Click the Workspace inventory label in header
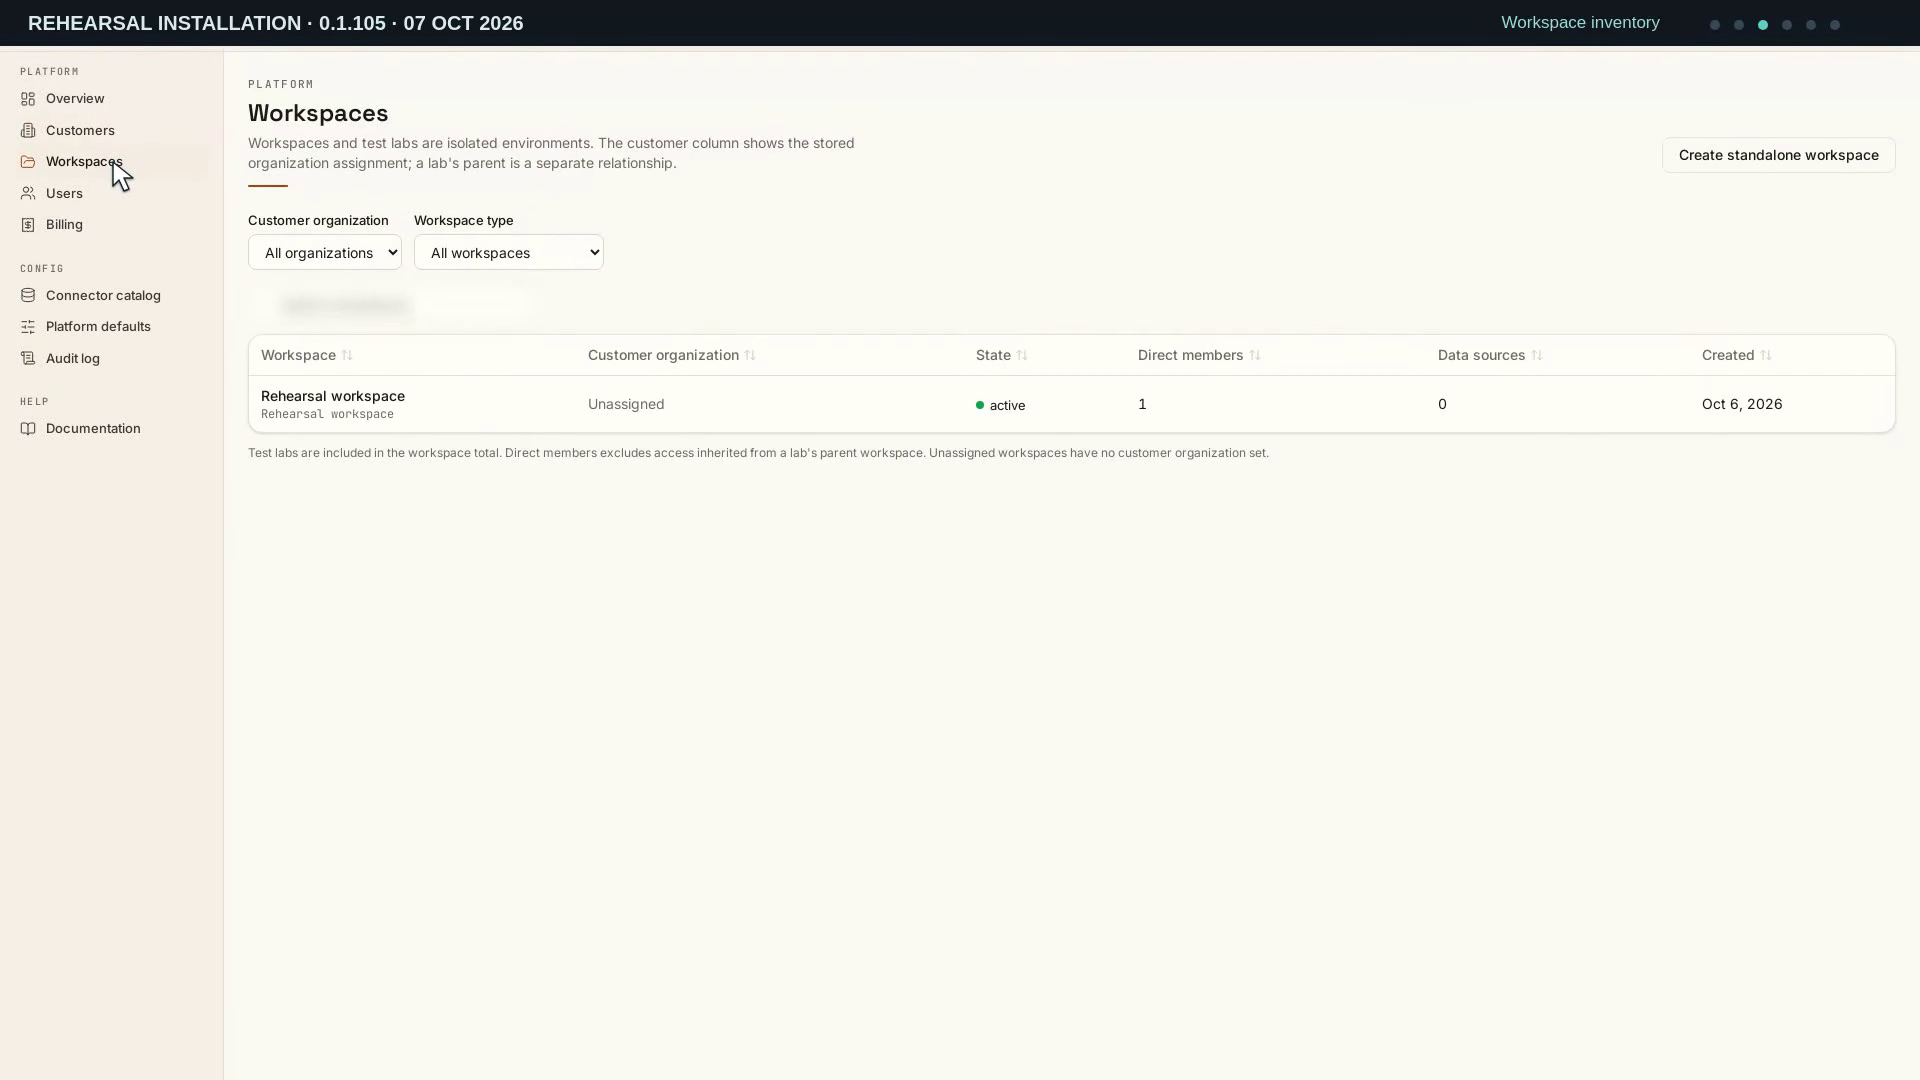Viewport: 1920px width, 1080px height. (x=1580, y=23)
